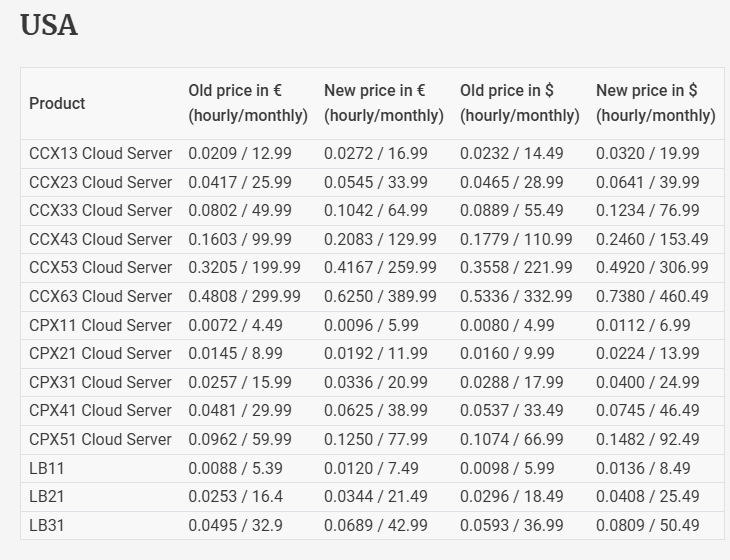Image resolution: width=730 pixels, height=560 pixels.
Task: Select the 0.2083 / 129.99 price cell
Action: tap(380, 240)
